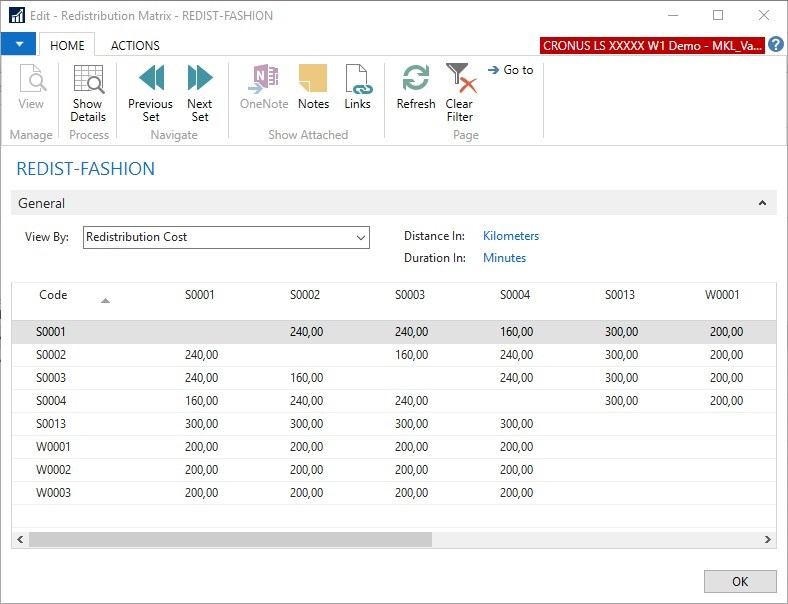788x604 pixels.
Task: Open the blue application menu dropdown
Action: pyautogui.click(x=19, y=44)
